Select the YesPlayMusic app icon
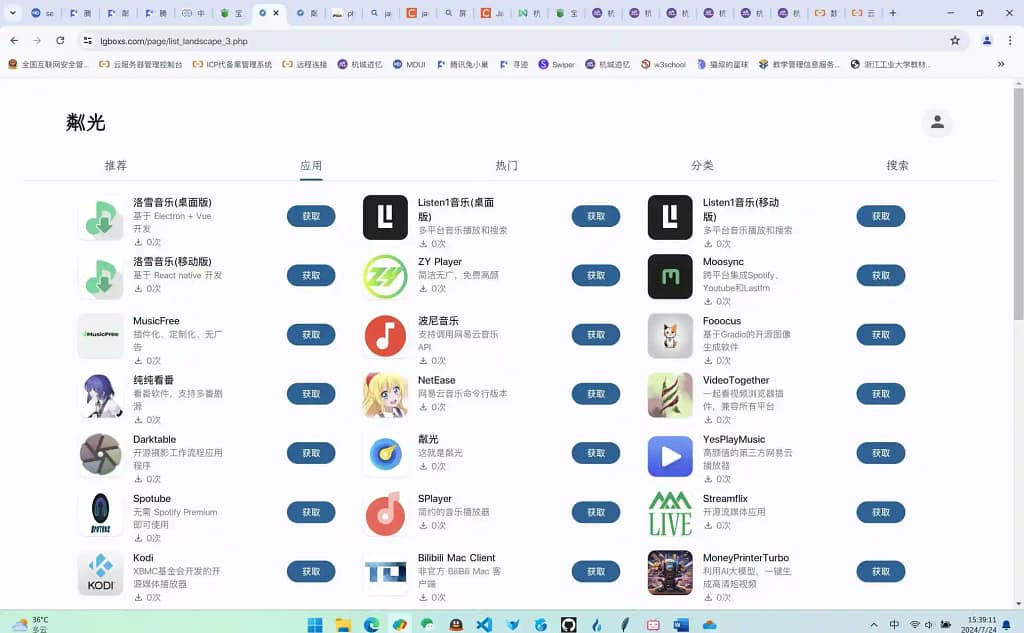The width and height of the screenshot is (1024, 633). tap(670, 454)
